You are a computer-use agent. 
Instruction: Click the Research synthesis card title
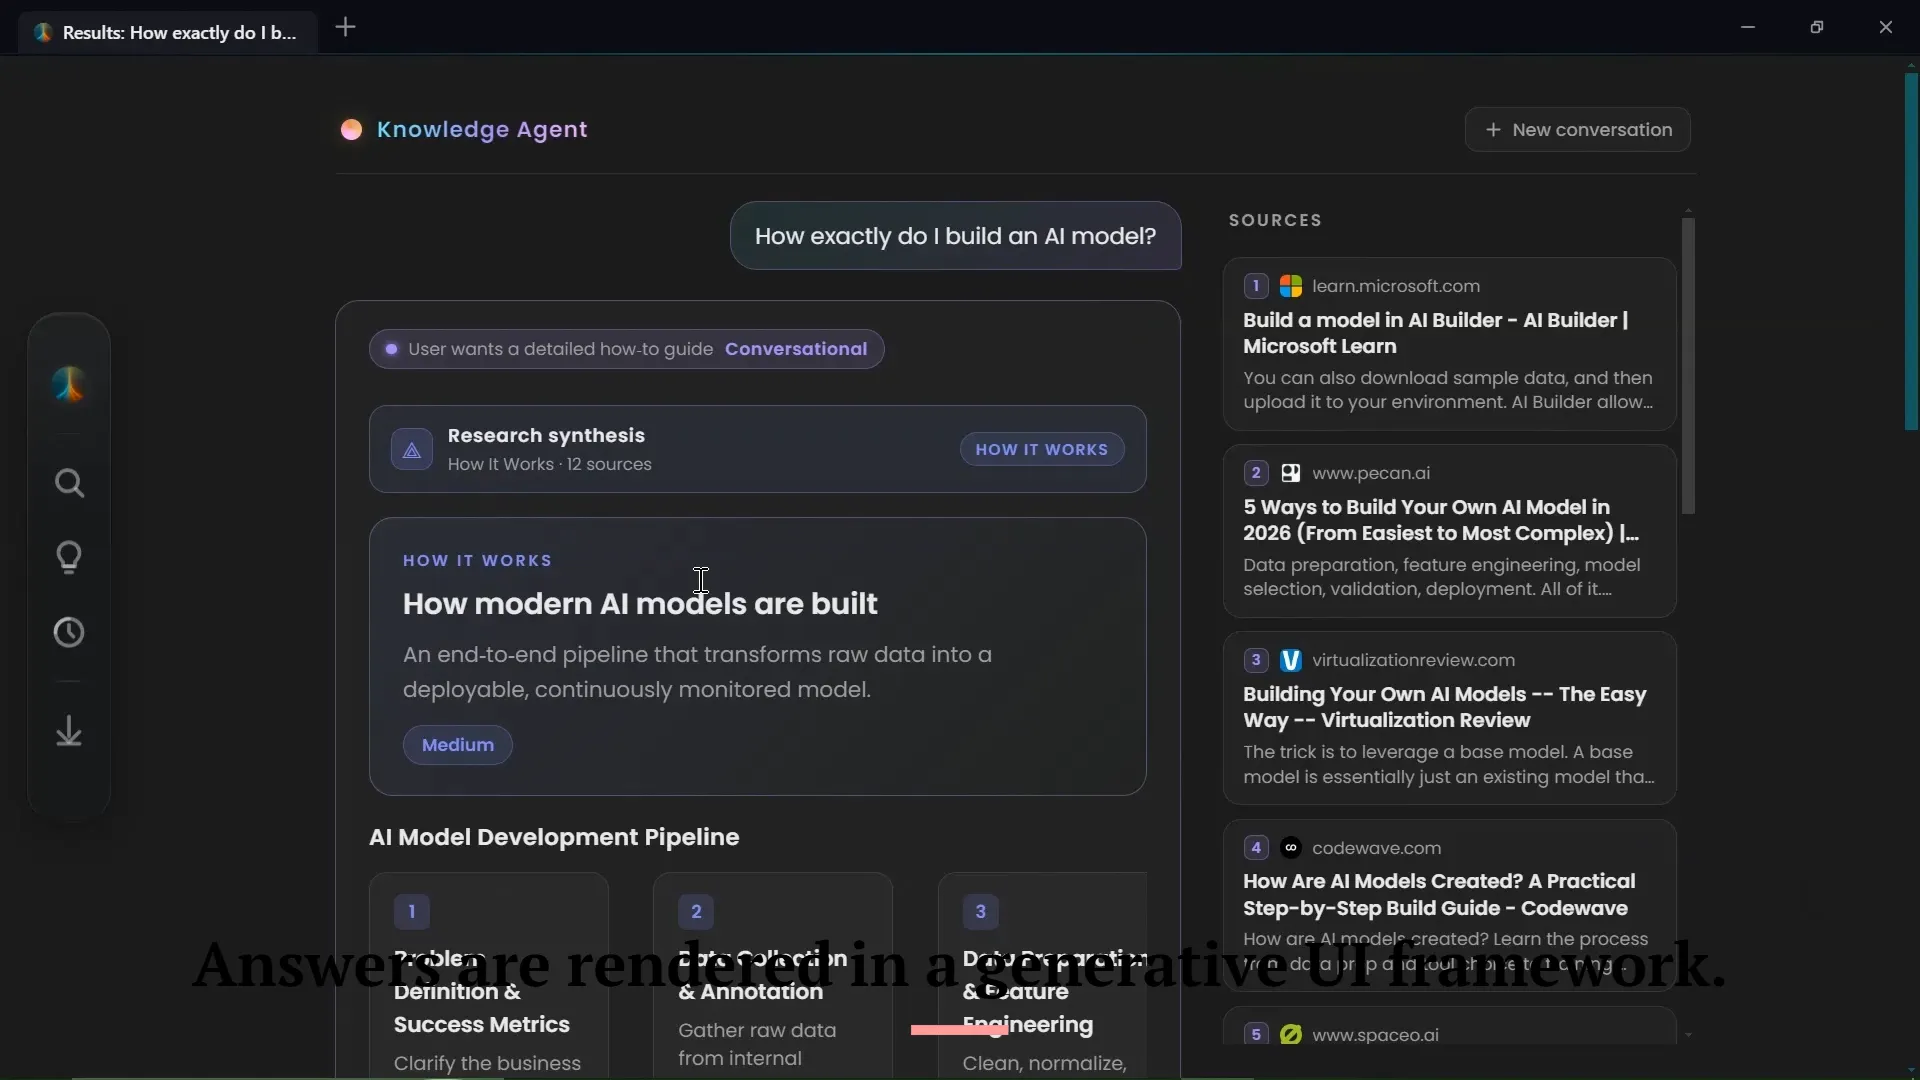(x=546, y=436)
